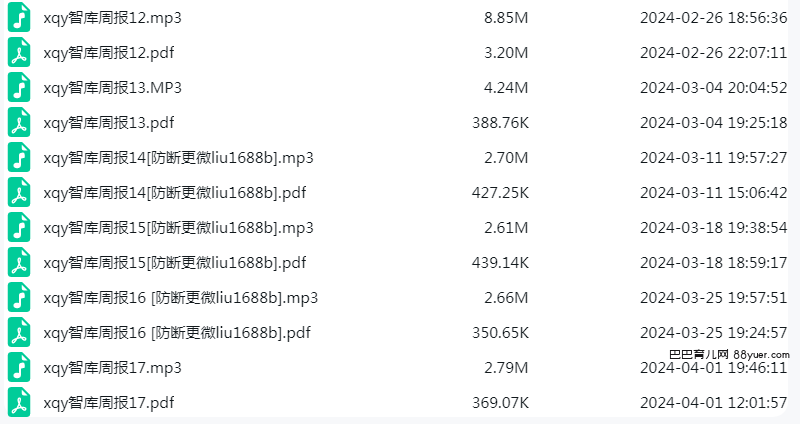800x424 pixels.
Task: Select xqy智库周报14[防断更微liu1688b].pdf filename
Action: pos(174,193)
